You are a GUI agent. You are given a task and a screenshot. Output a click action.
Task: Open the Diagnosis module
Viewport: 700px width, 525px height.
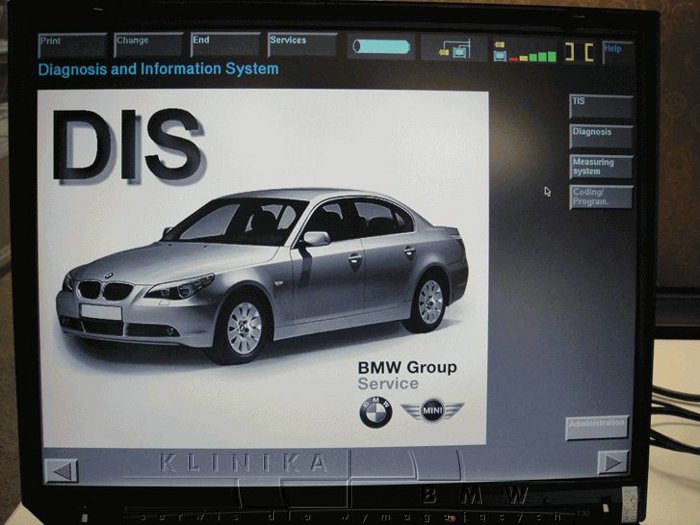pyautogui.click(x=601, y=136)
